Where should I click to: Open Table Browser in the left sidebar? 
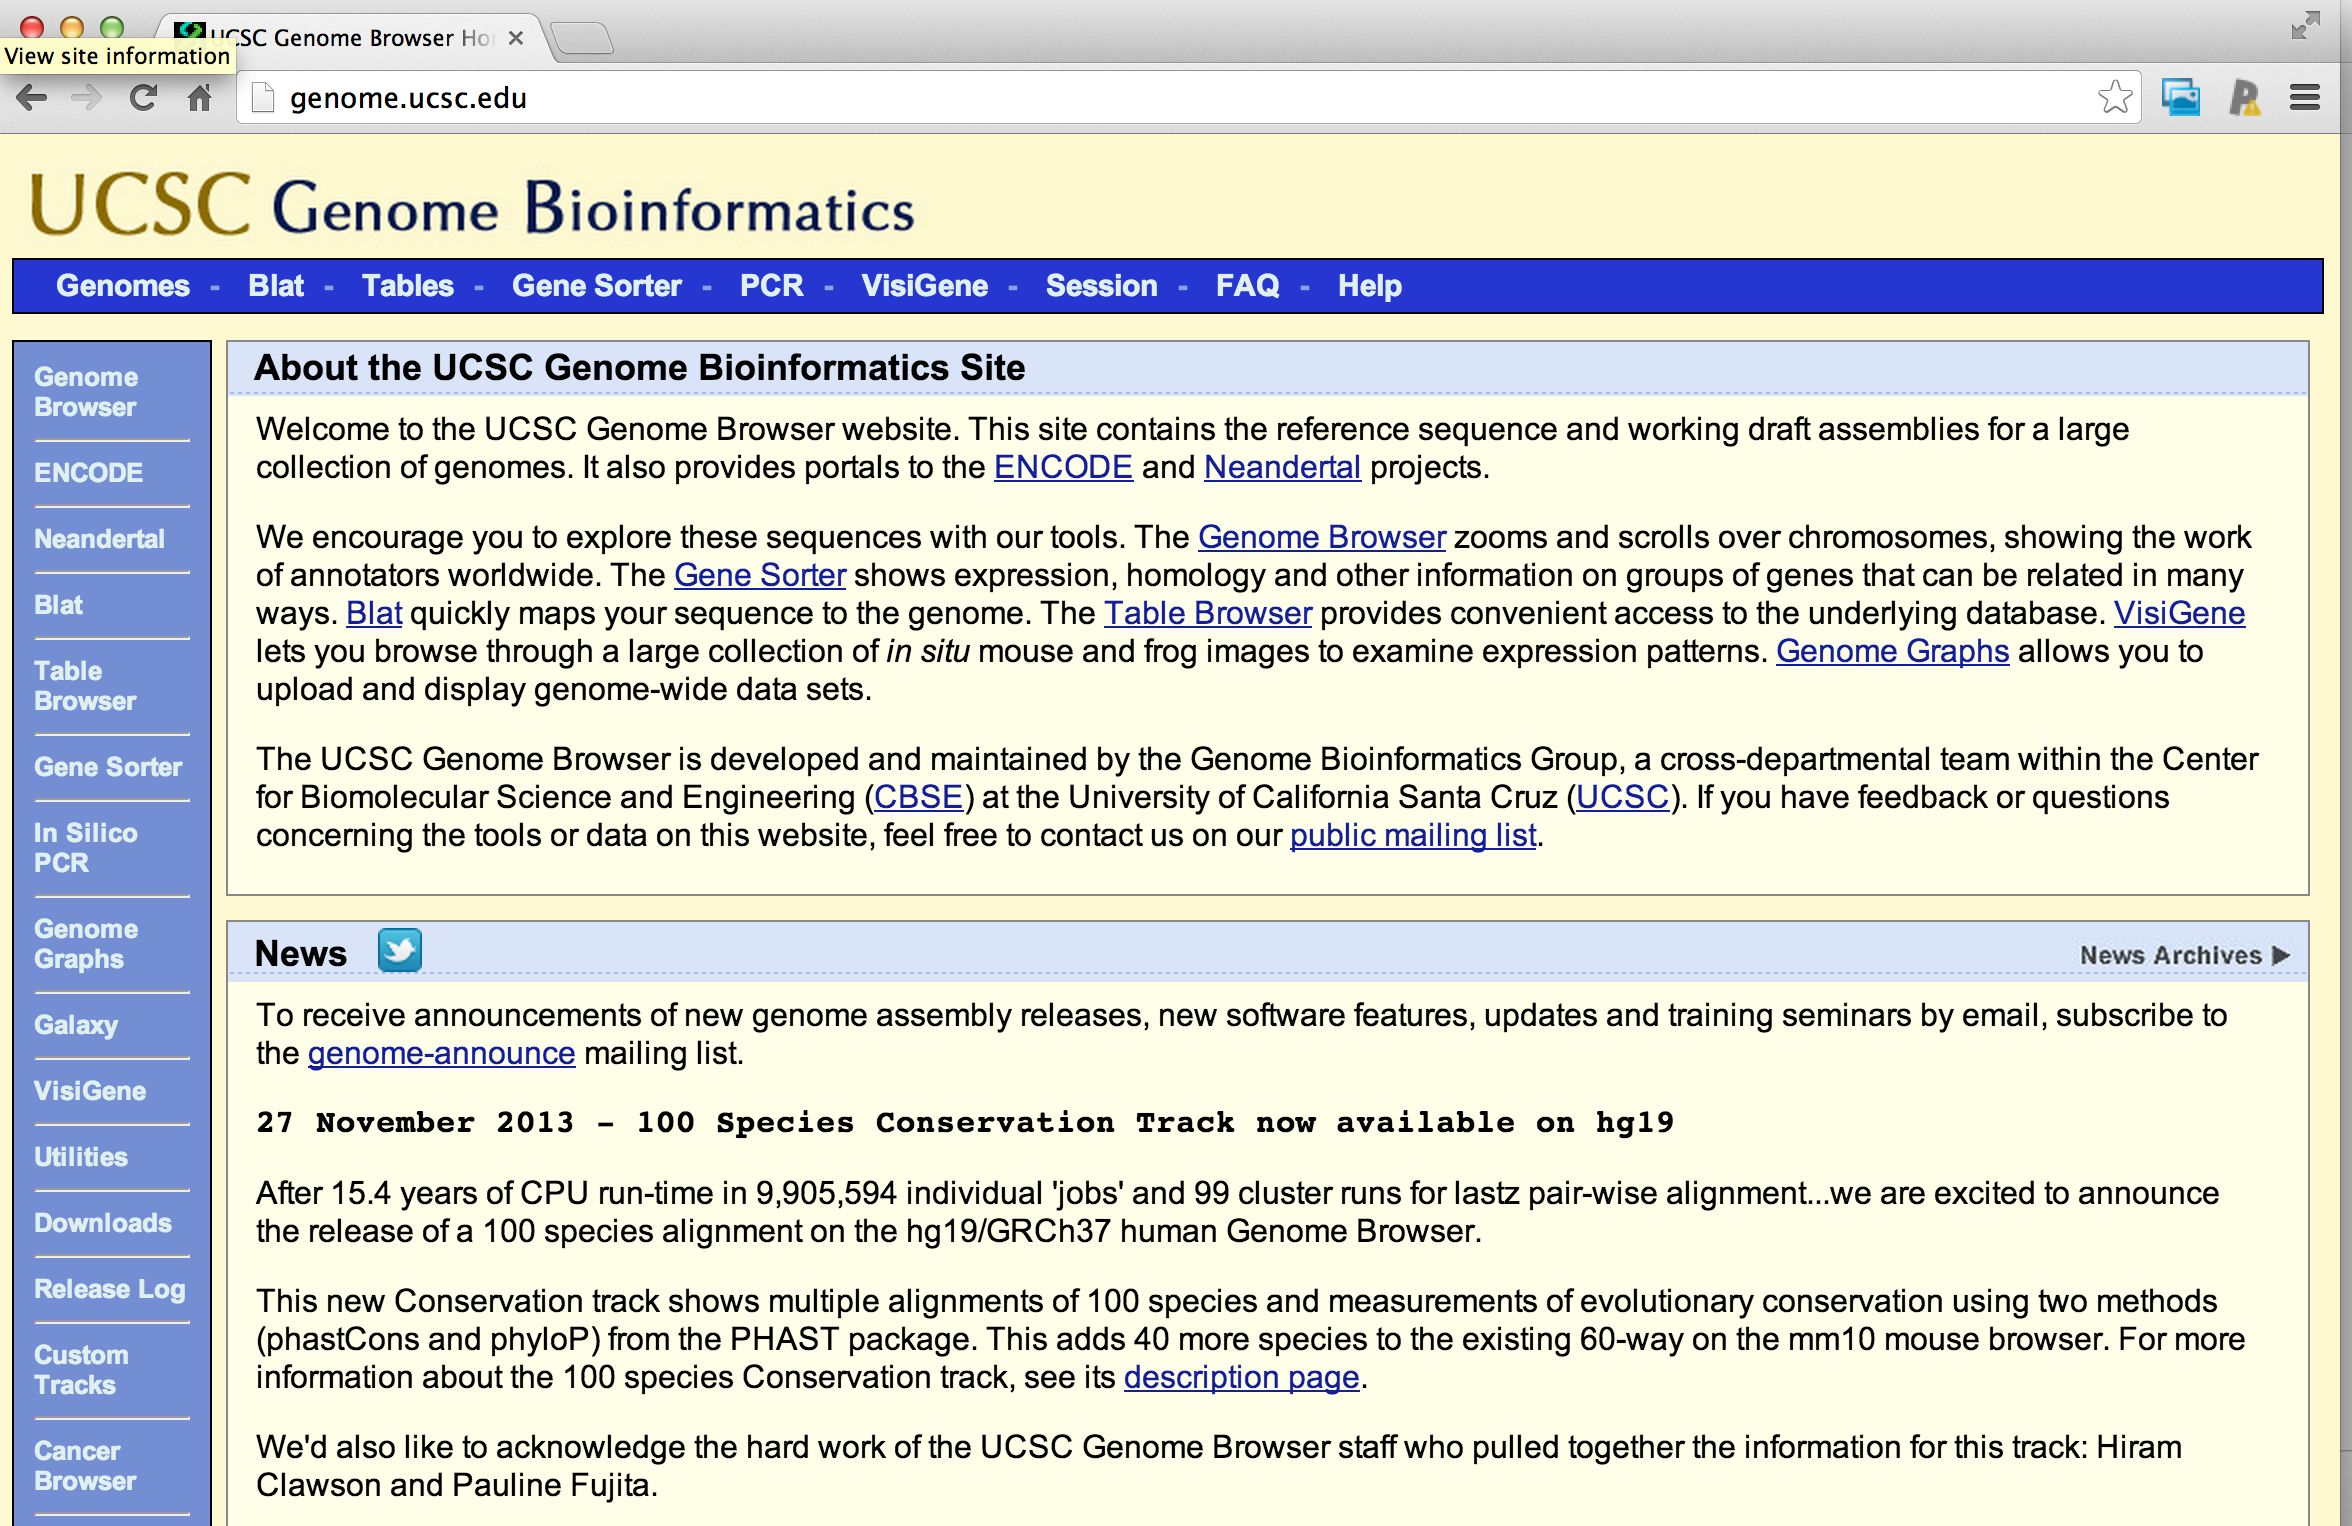point(85,686)
